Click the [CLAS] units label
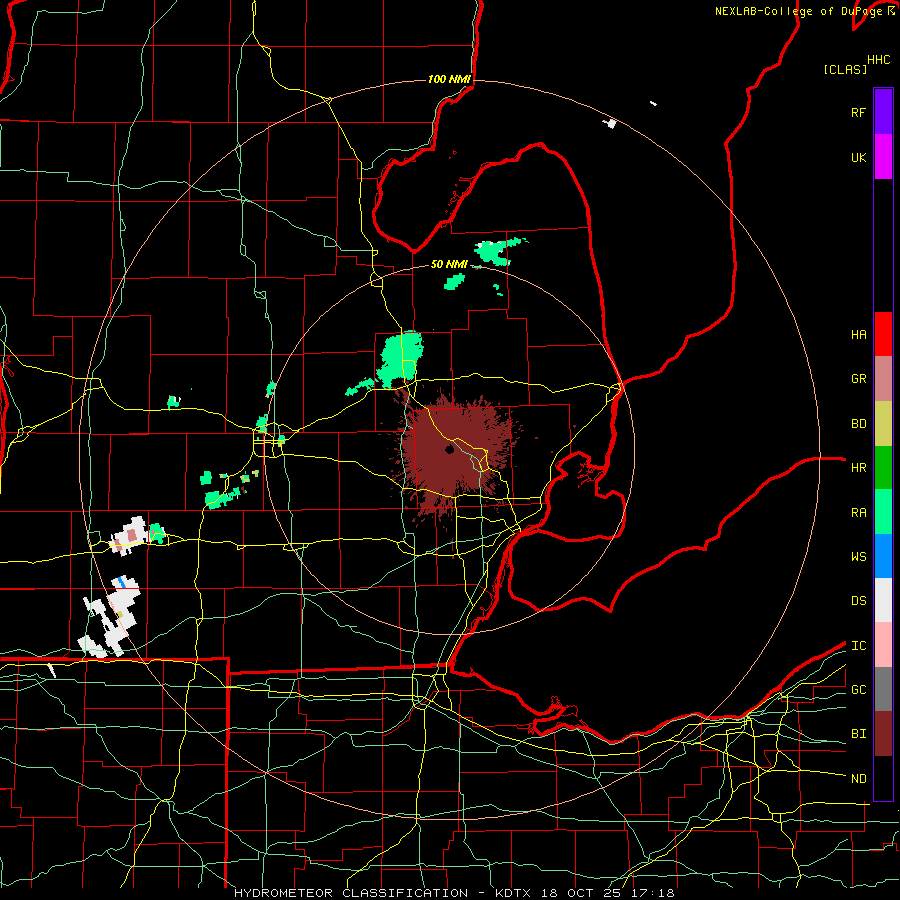The height and width of the screenshot is (900, 900). (845, 69)
